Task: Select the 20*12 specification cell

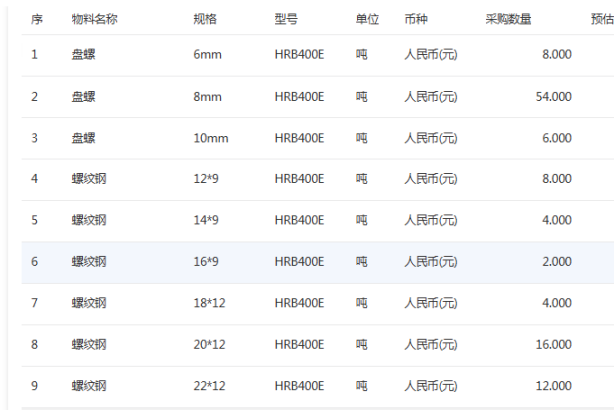Action: click(209, 344)
